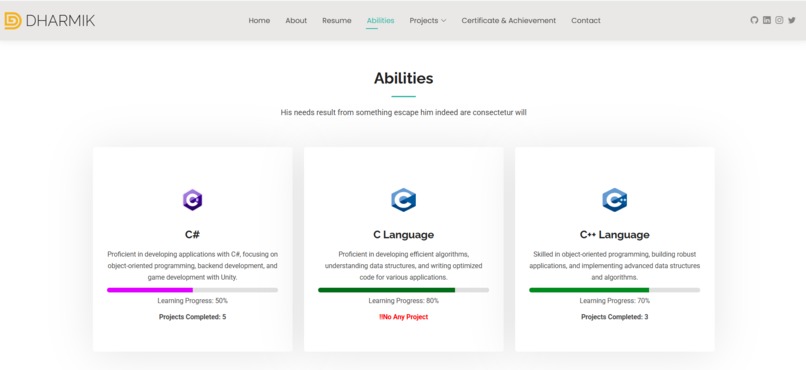Open the About nav link
The height and width of the screenshot is (370, 806).
click(x=296, y=21)
